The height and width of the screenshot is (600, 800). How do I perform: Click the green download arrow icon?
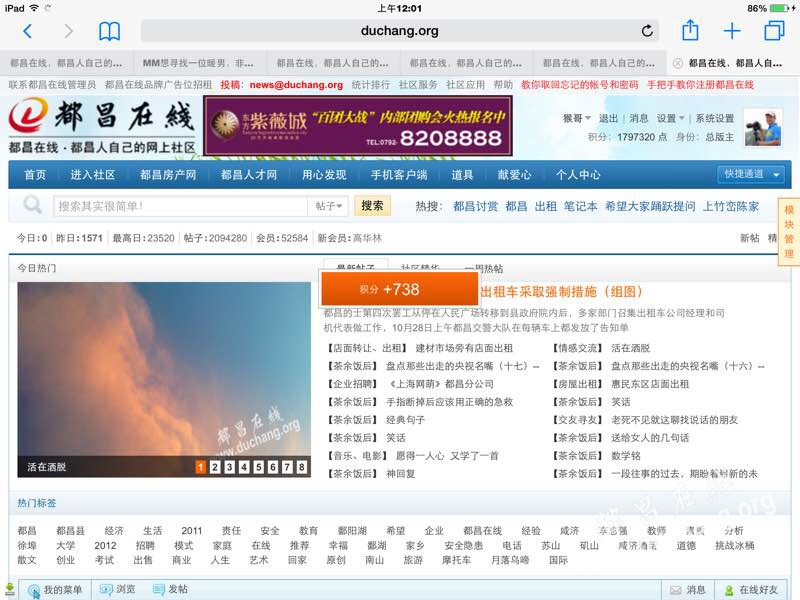point(9,590)
